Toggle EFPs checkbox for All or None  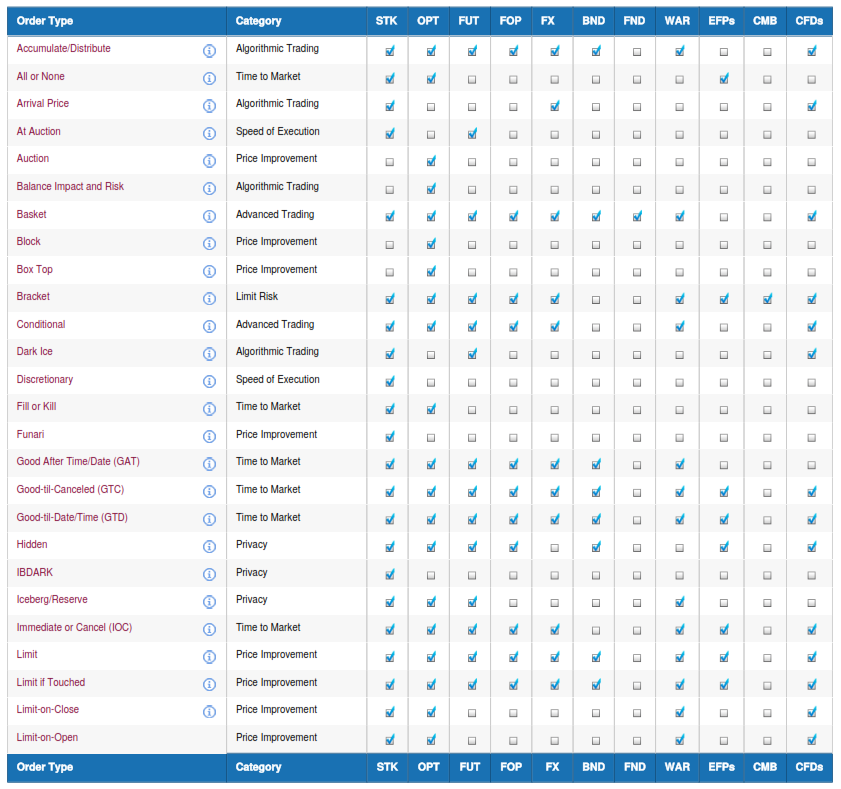point(723,79)
